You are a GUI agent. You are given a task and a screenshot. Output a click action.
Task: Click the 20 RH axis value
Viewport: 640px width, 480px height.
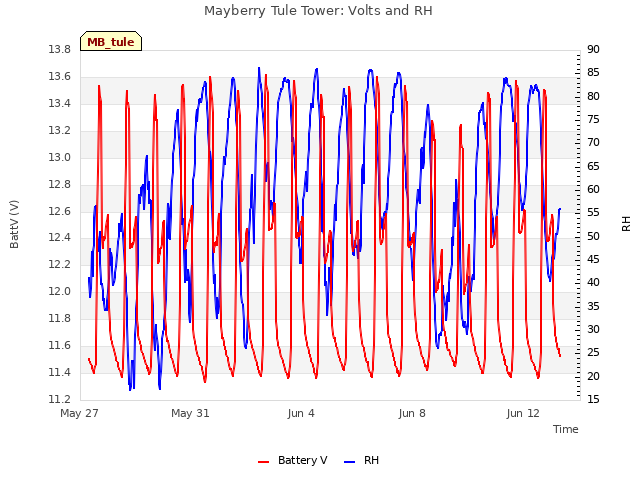click(593, 376)
